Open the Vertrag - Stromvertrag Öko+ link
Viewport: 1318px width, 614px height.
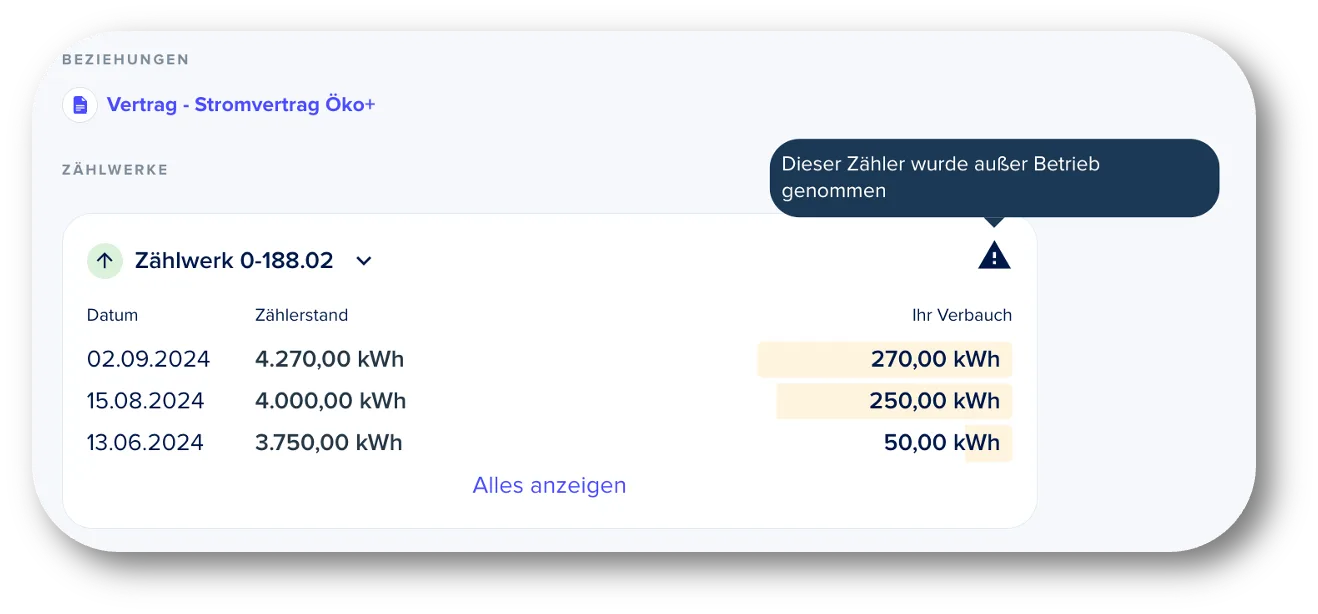tap(241, 105)
